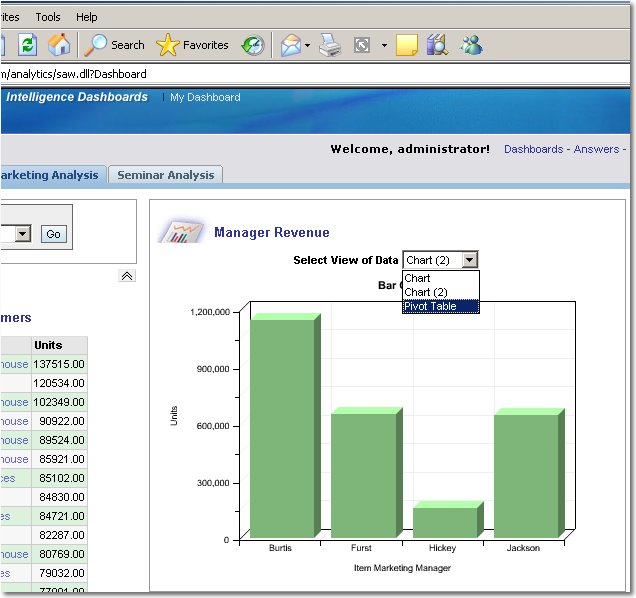636x598 pixels.
Task: Open Select View of Data dropdown
Action: coord(440,260)
